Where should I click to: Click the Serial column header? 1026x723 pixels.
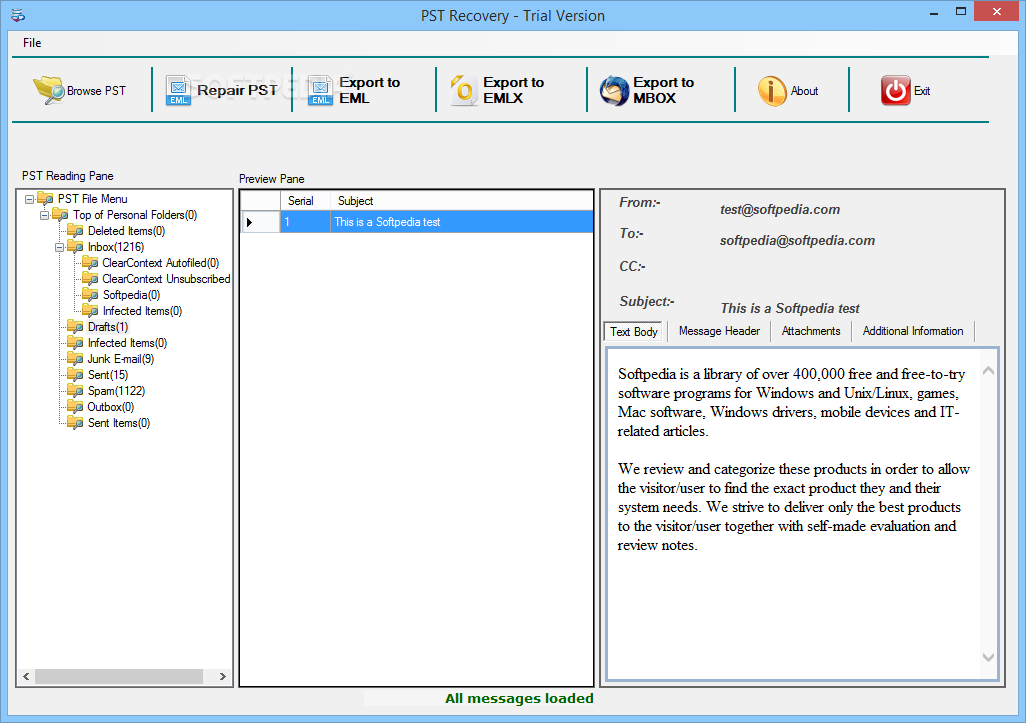[x=306, y=201]
